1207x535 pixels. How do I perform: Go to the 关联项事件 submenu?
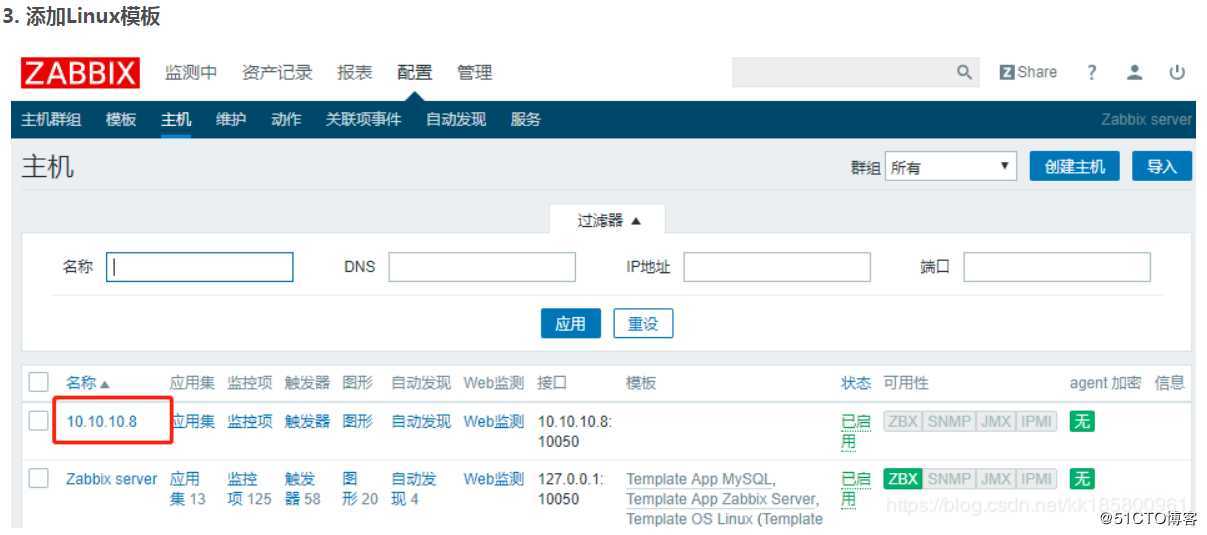[x=364, y=119]
